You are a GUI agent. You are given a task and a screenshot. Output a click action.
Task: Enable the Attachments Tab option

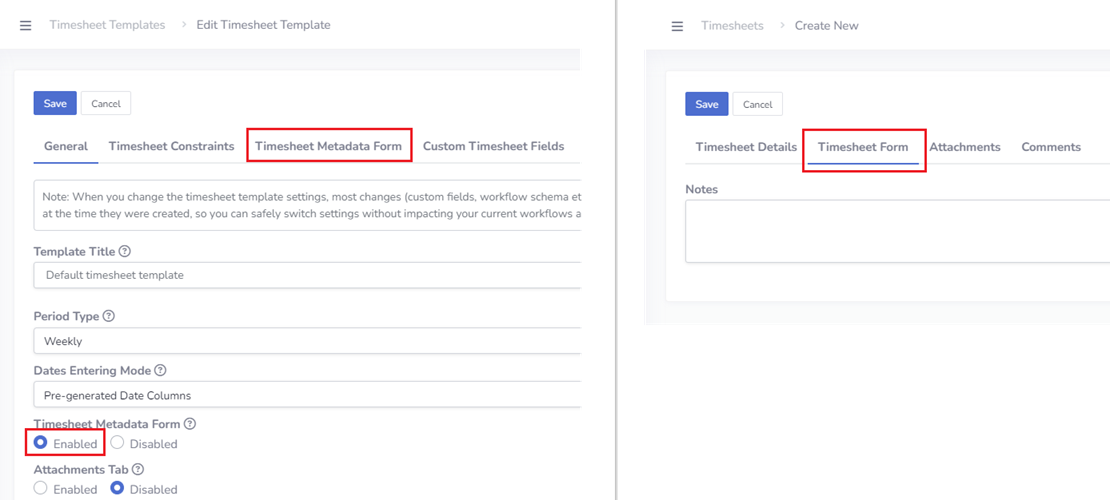pos(41,489)
